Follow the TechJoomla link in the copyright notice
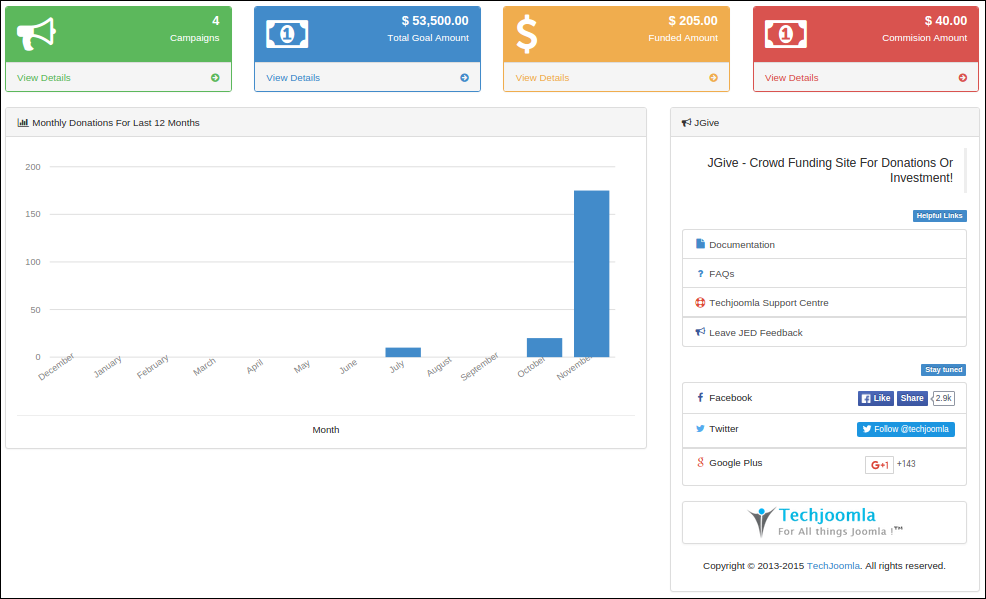Image resolution: width=986 pixels, height=599 pixels. (833, 565)
